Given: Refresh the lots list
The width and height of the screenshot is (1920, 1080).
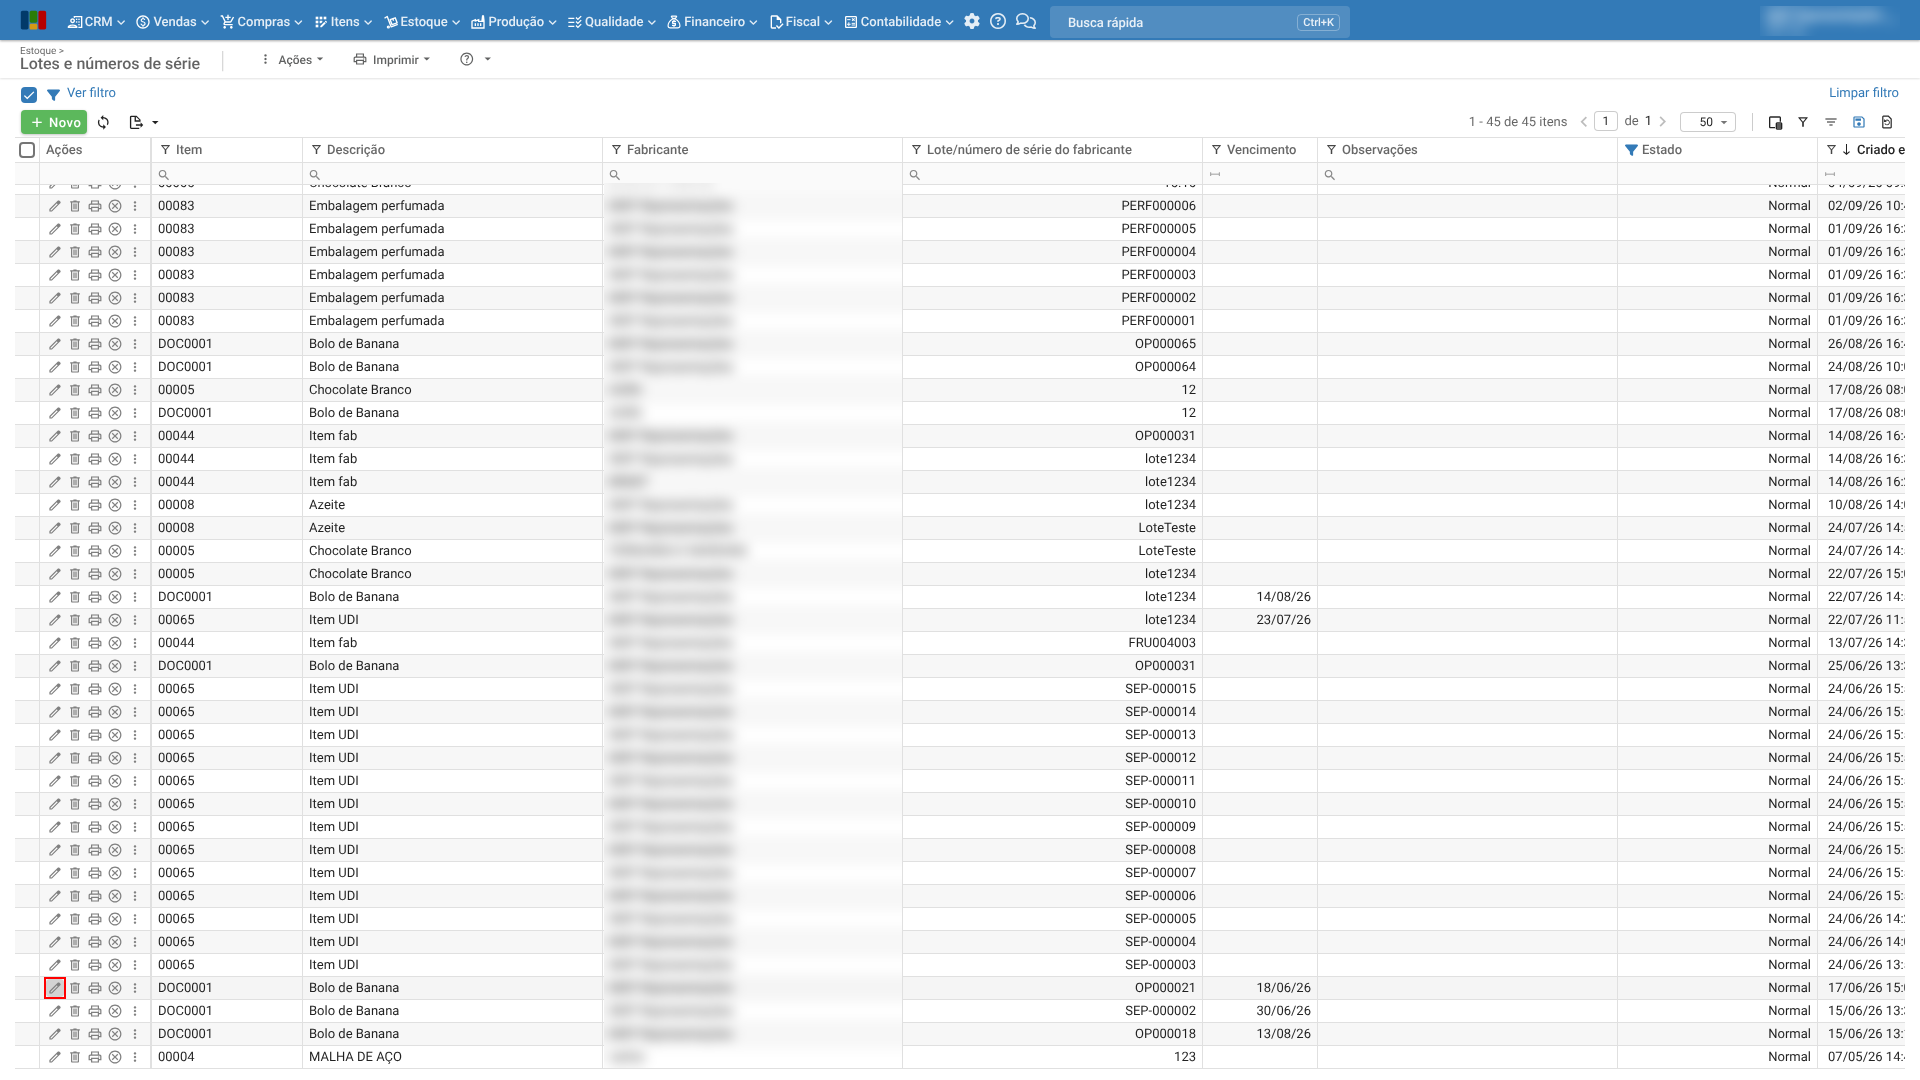Looking at the screenshot, I should (104, 122).
